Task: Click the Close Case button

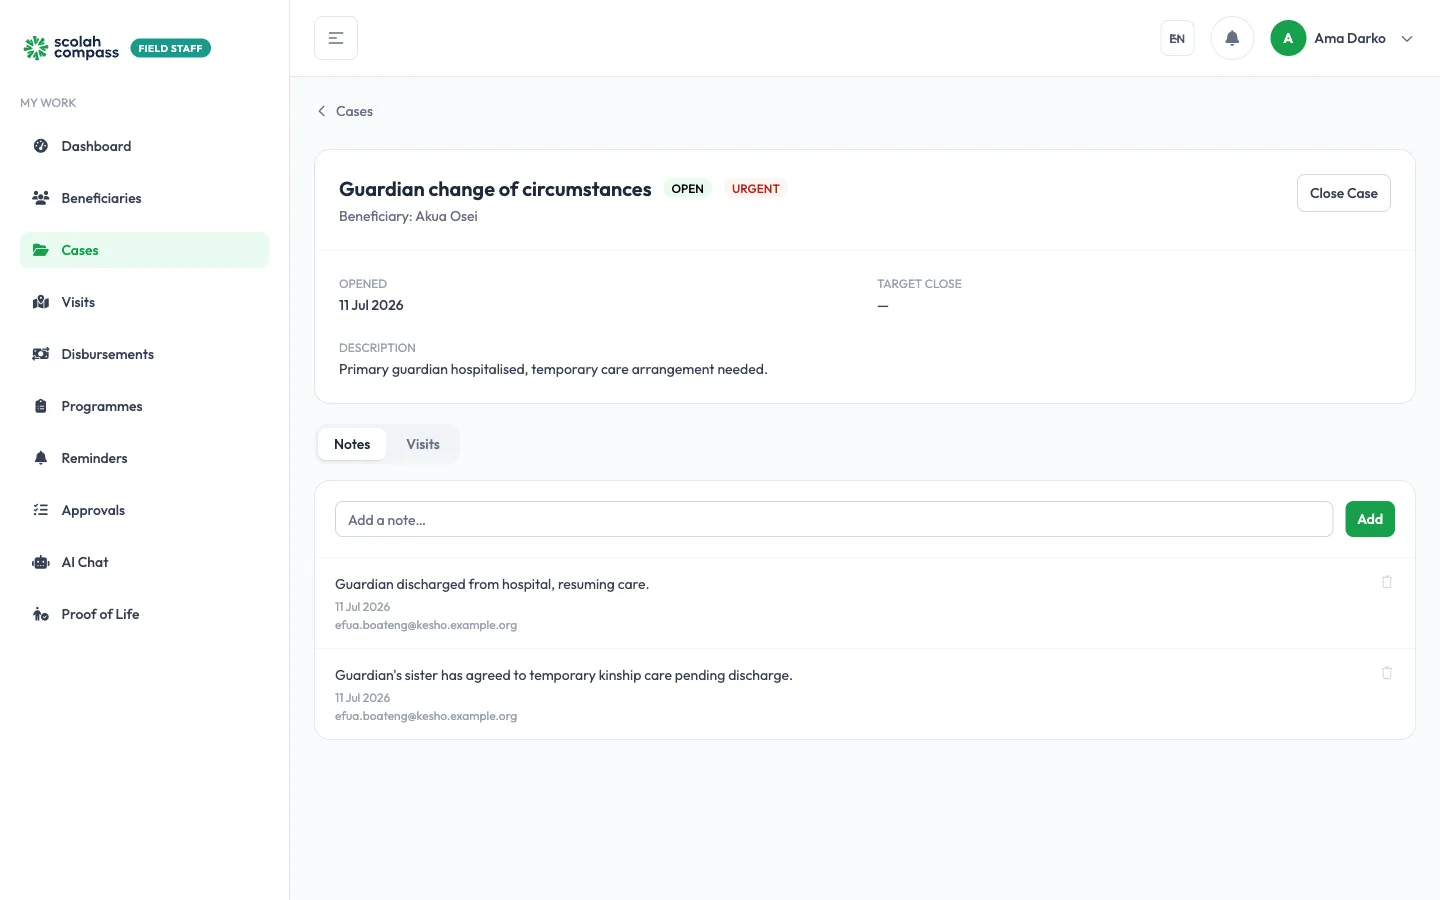Action: click(x=1343, y=193)
